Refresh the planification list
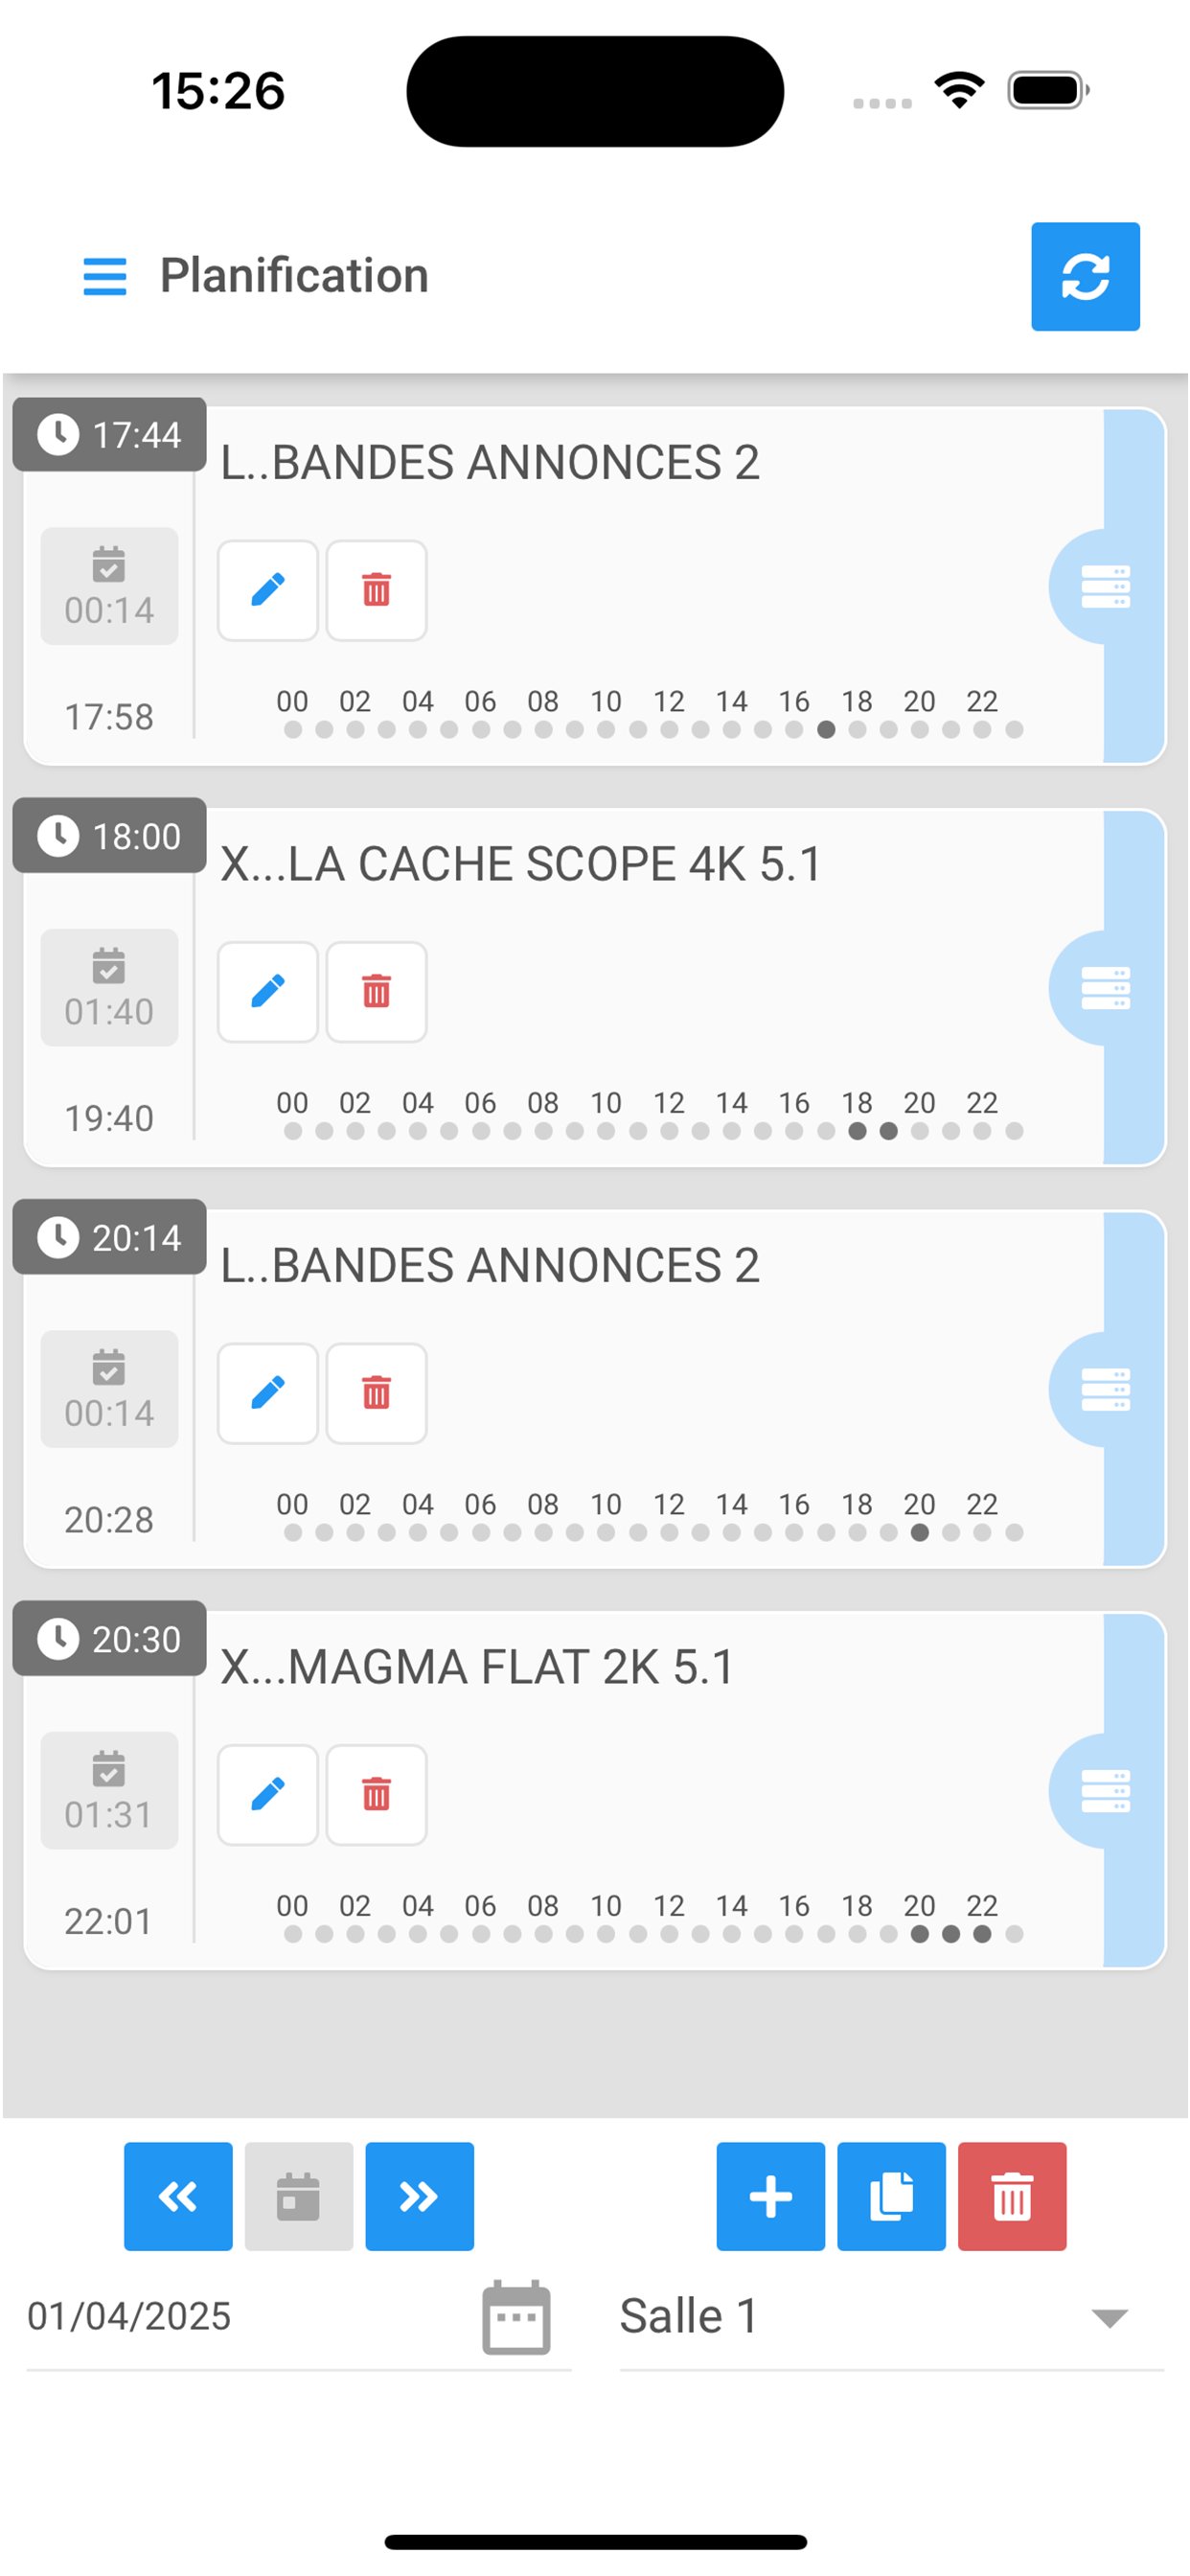 [1085, 276]
